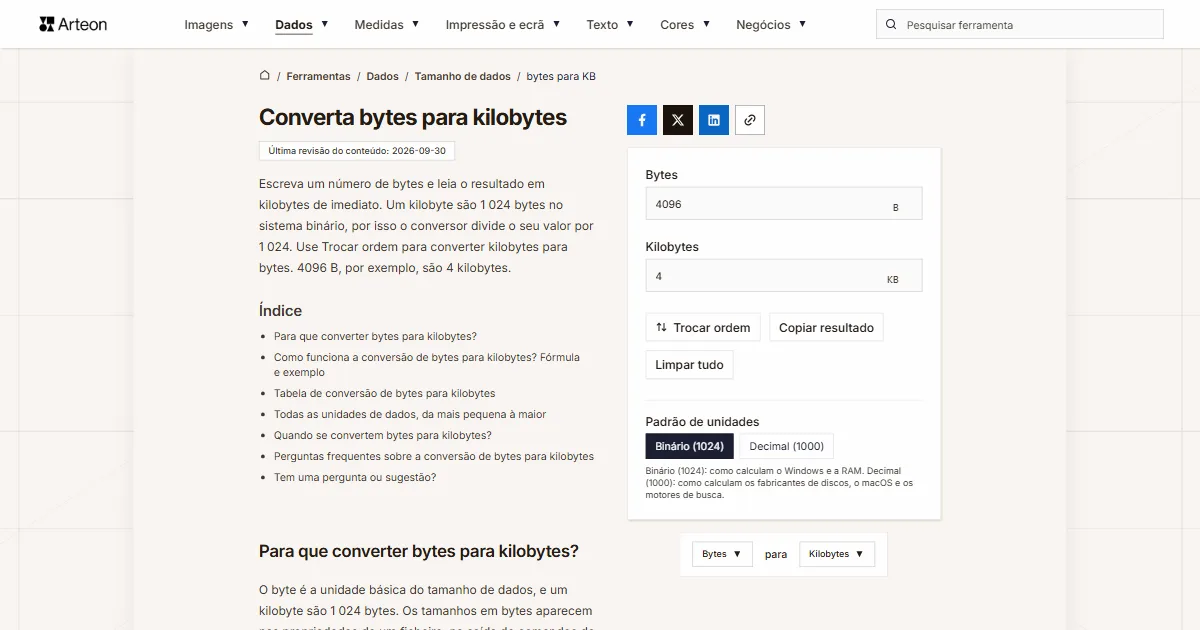Screen dimensions: 1200x630
Task: Open the Dados breadcrumb link
Action: pyautogui.click(x=382, y=76)
